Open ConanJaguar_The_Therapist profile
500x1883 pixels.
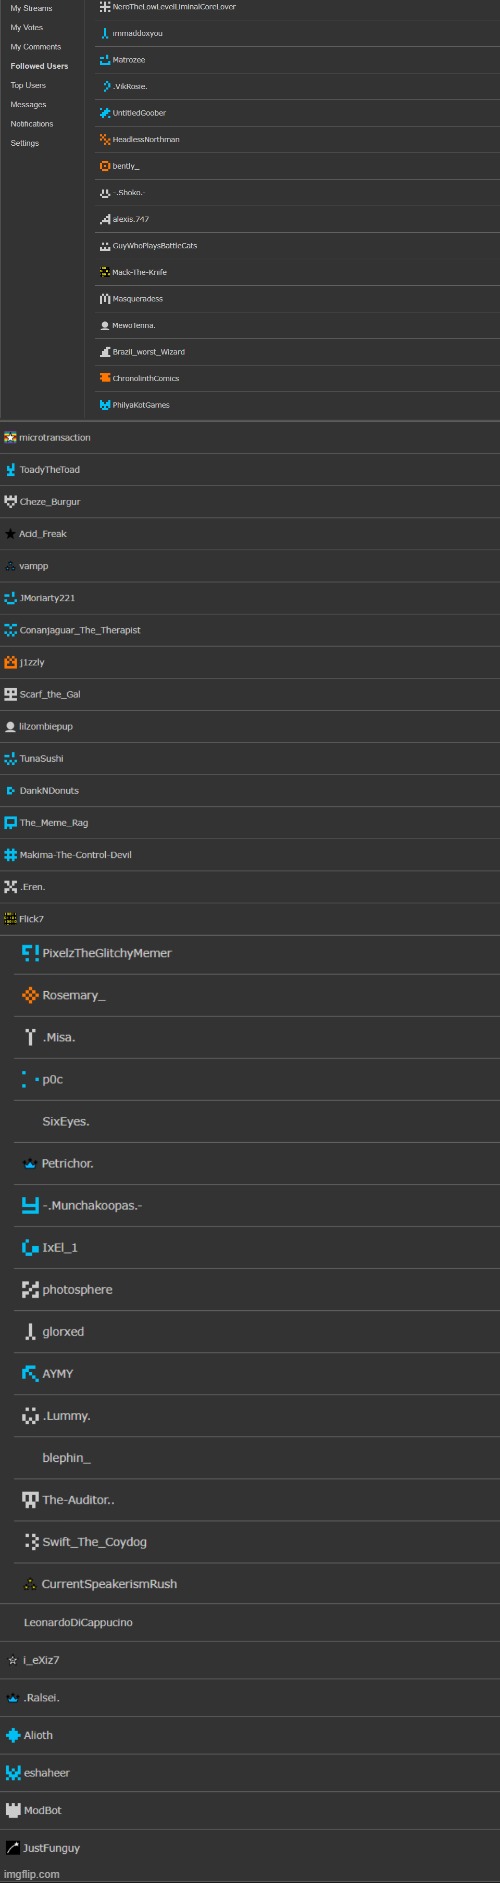click(x=80, y=630)
